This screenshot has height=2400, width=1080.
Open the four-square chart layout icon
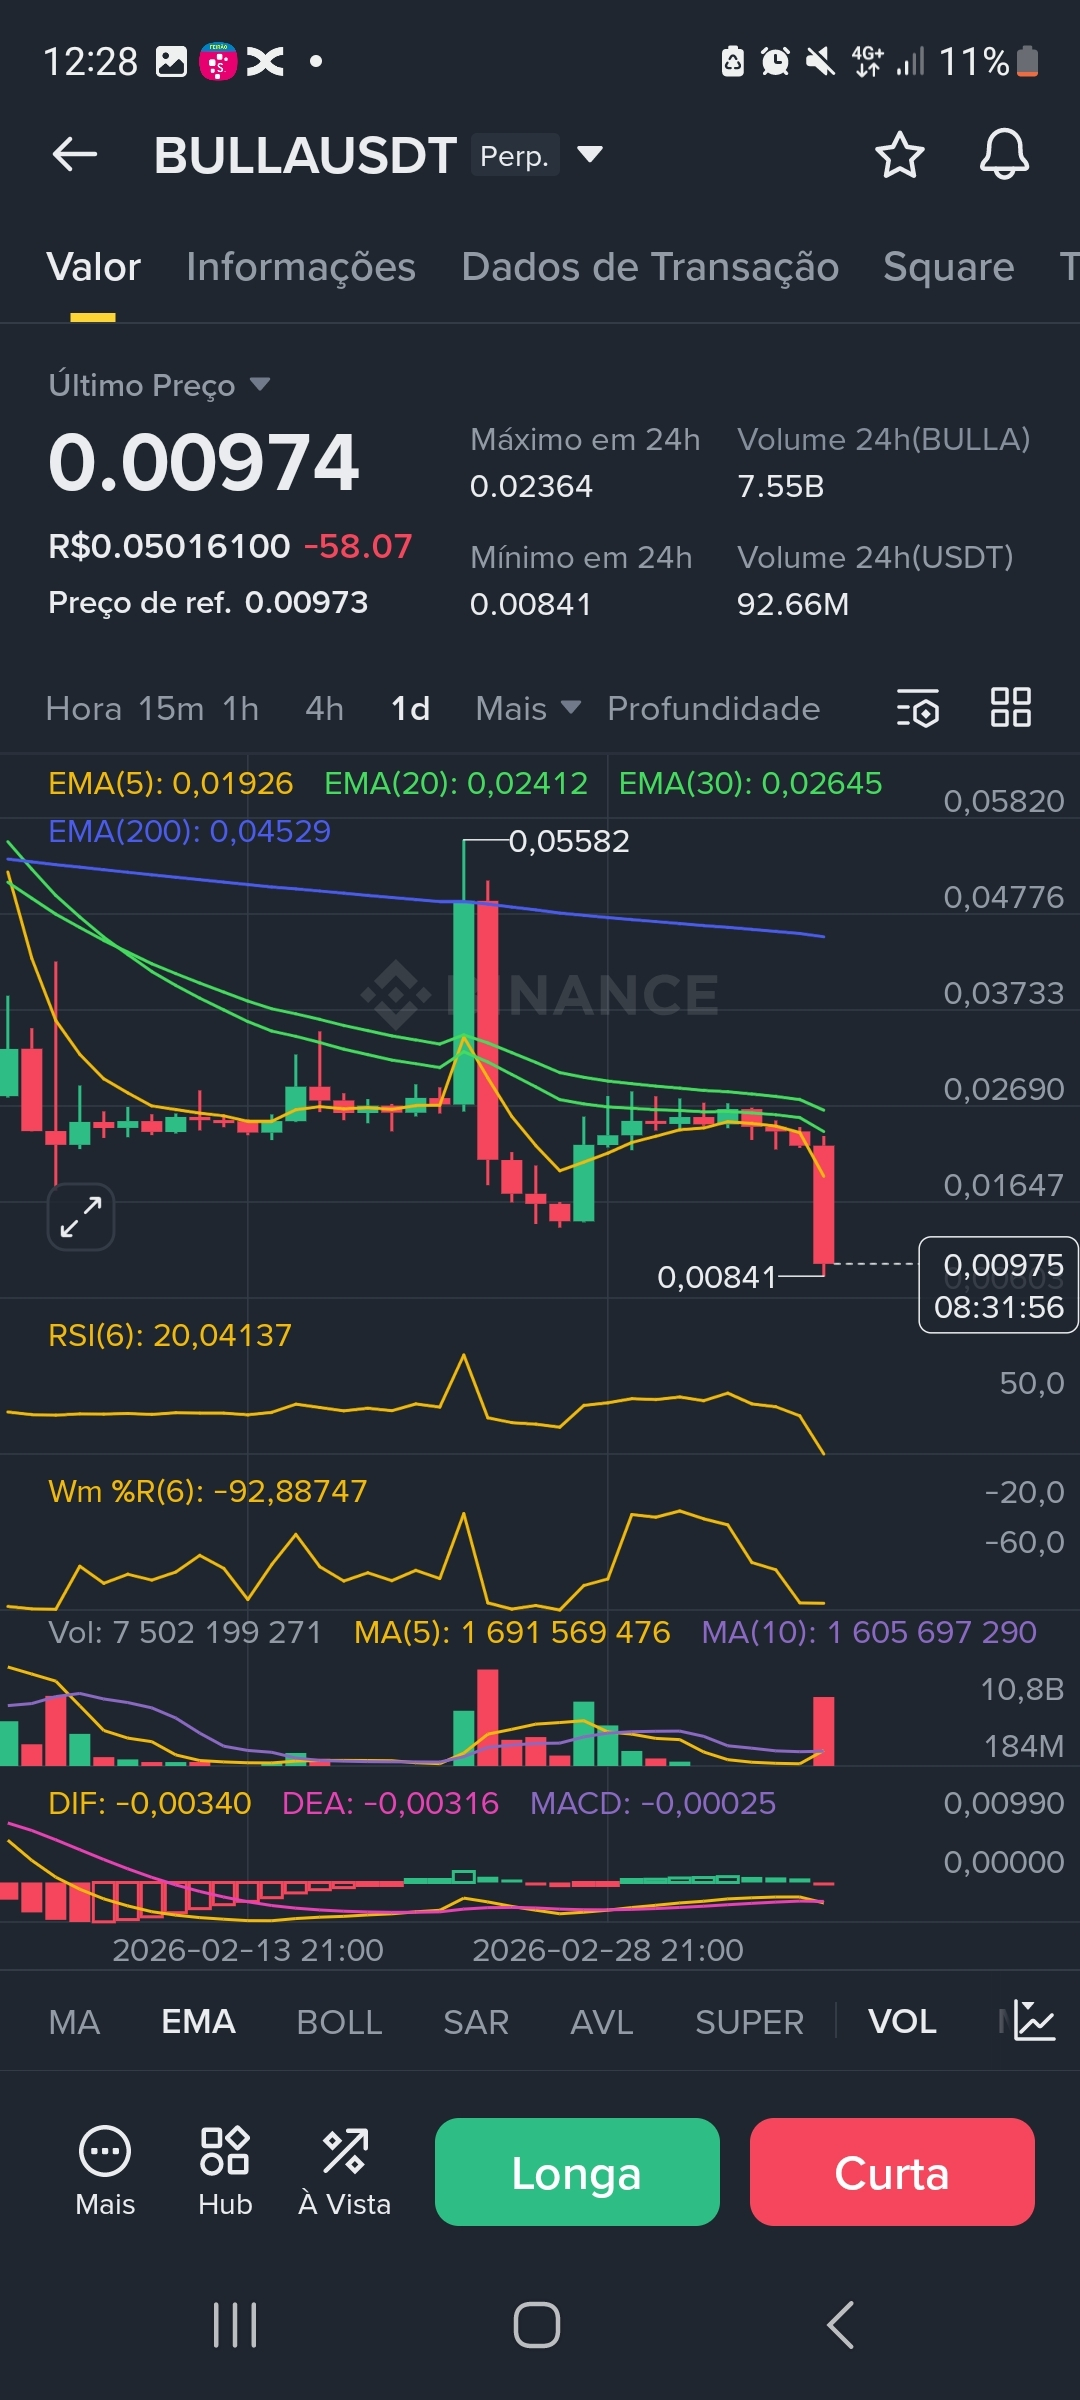pyautogui.click(x=1010, y=707)
